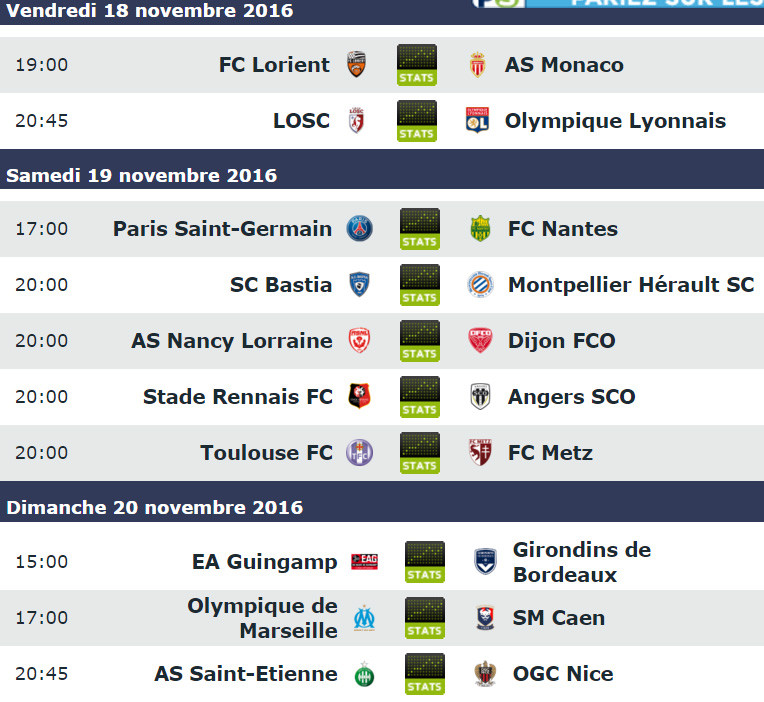Screen dimensions: 764x702
Task: Open STATS for AS Saint-Etienne vs OGC Nice
Action: (x=424, y=674)
